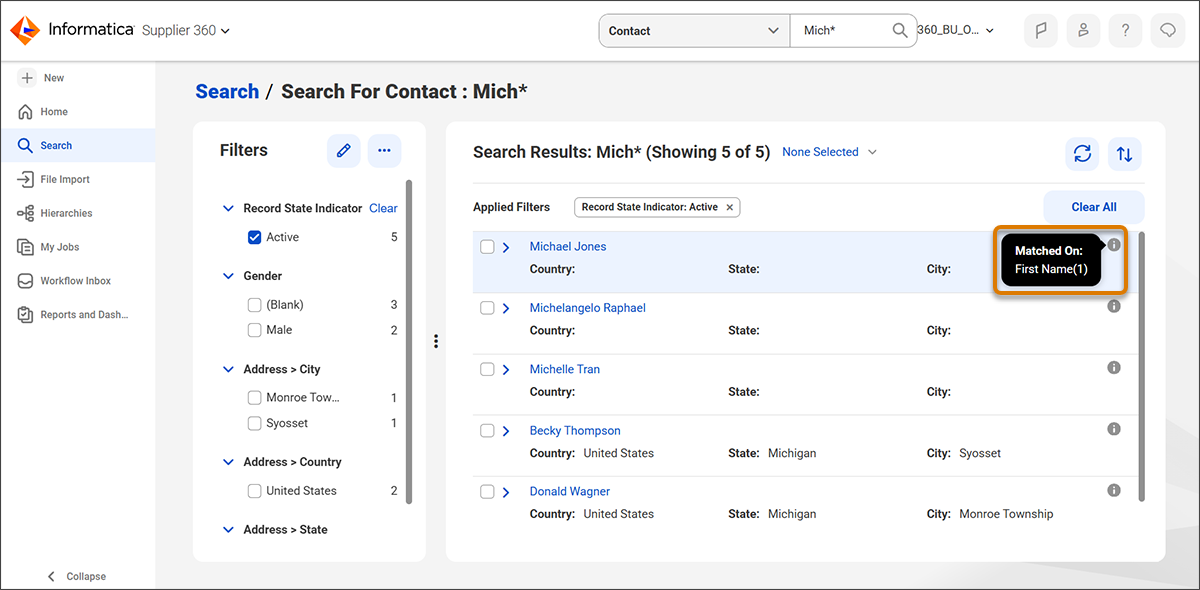
Task: Click the info icon on Michael Jones row
Action: [1114, 245]
